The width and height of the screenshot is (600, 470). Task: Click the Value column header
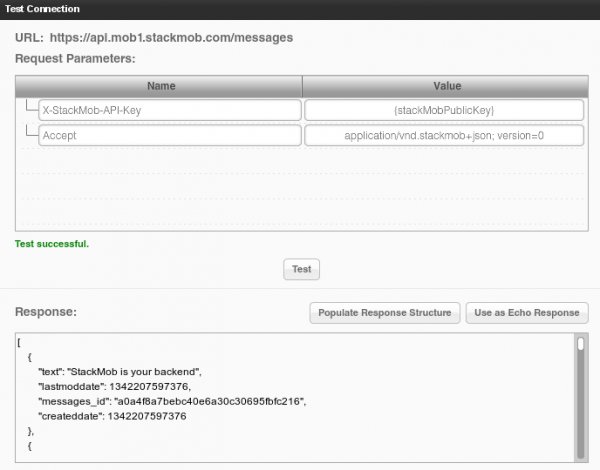(x=445, y=86)
